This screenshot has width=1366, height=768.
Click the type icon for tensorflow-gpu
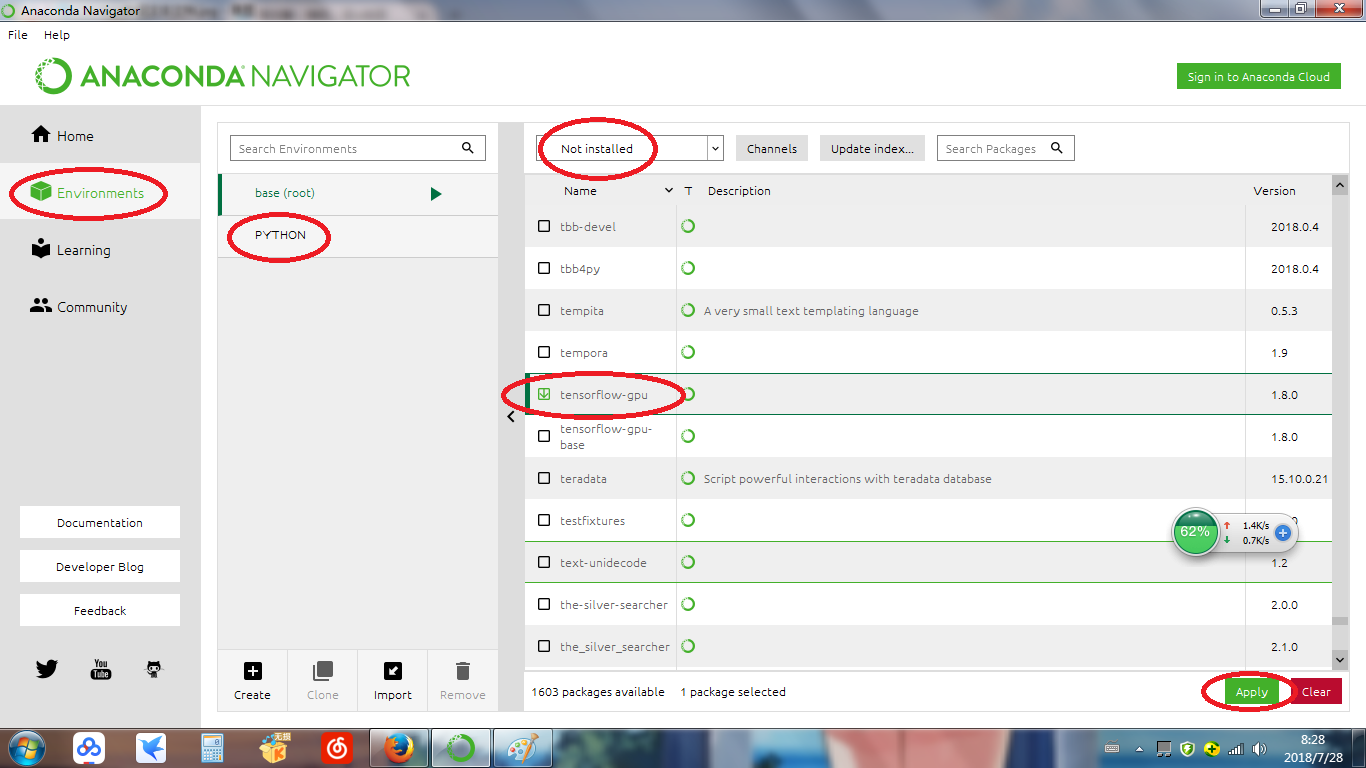(x=688, y=394)
